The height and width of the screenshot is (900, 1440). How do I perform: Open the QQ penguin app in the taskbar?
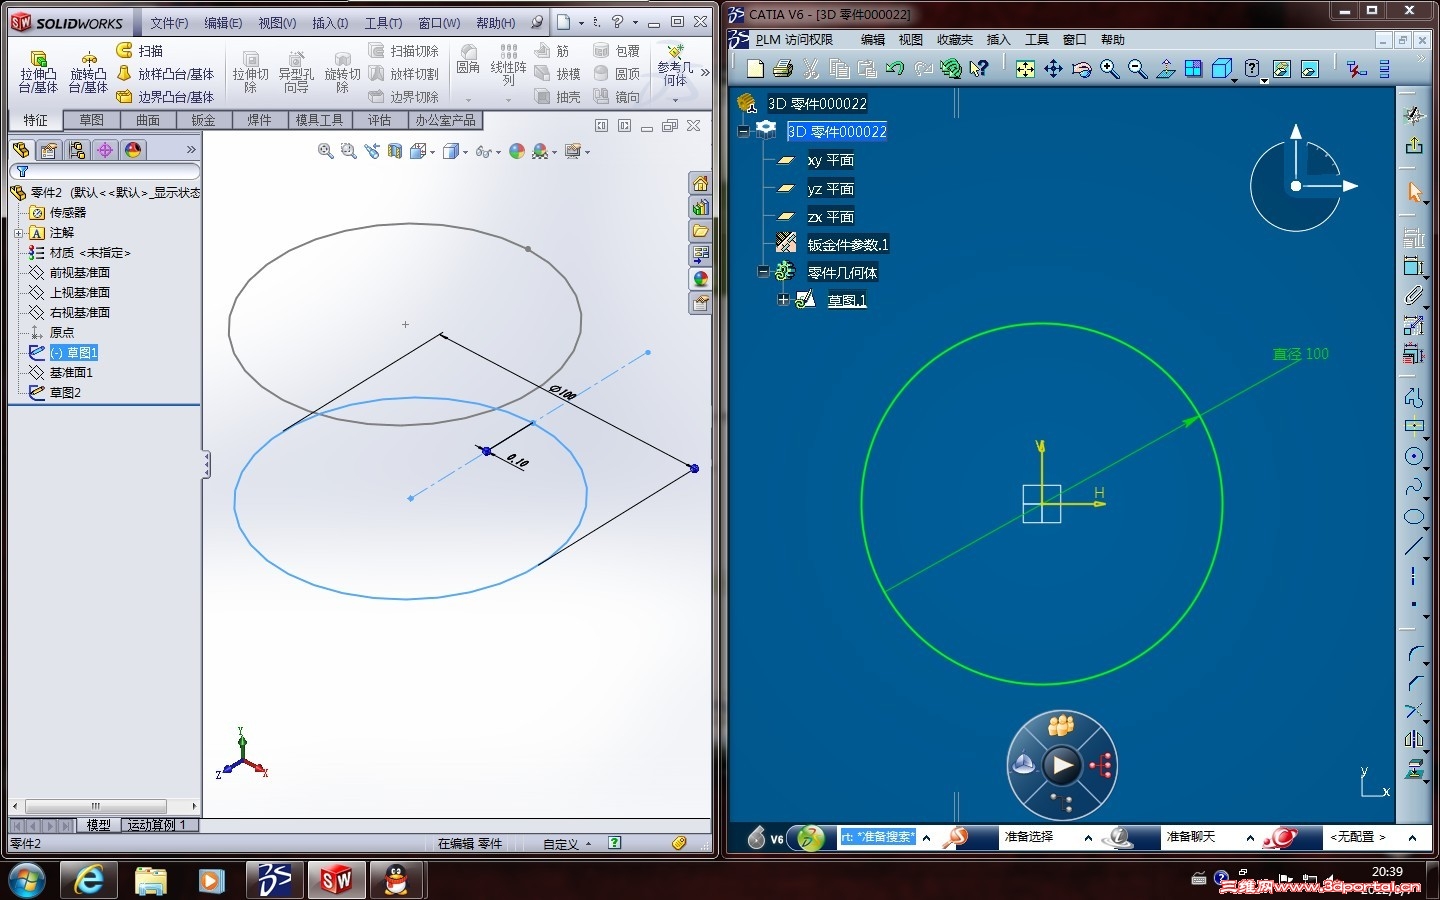[396, 880]
